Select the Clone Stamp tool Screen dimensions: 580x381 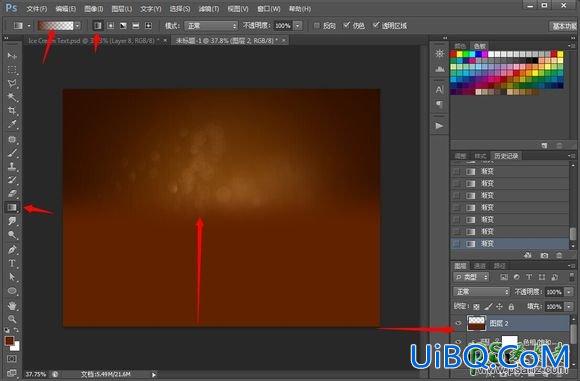12,166
